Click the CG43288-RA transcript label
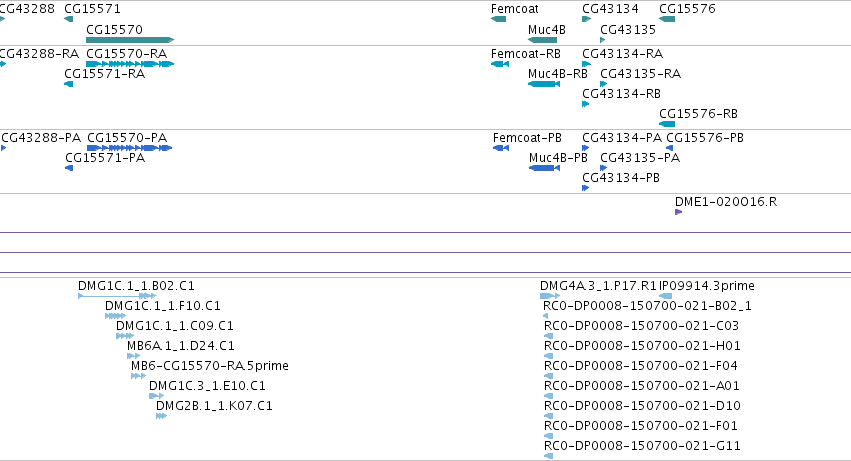Screen dimensions: 851x461 point(39,54)
